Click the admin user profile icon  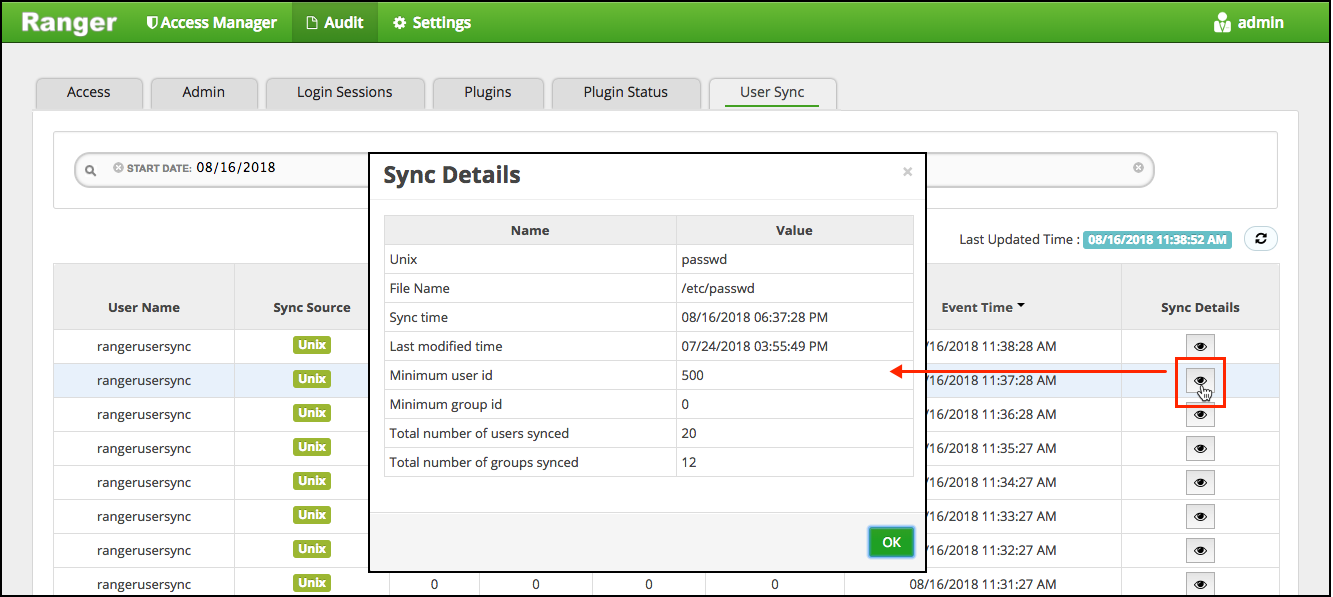1222,22
